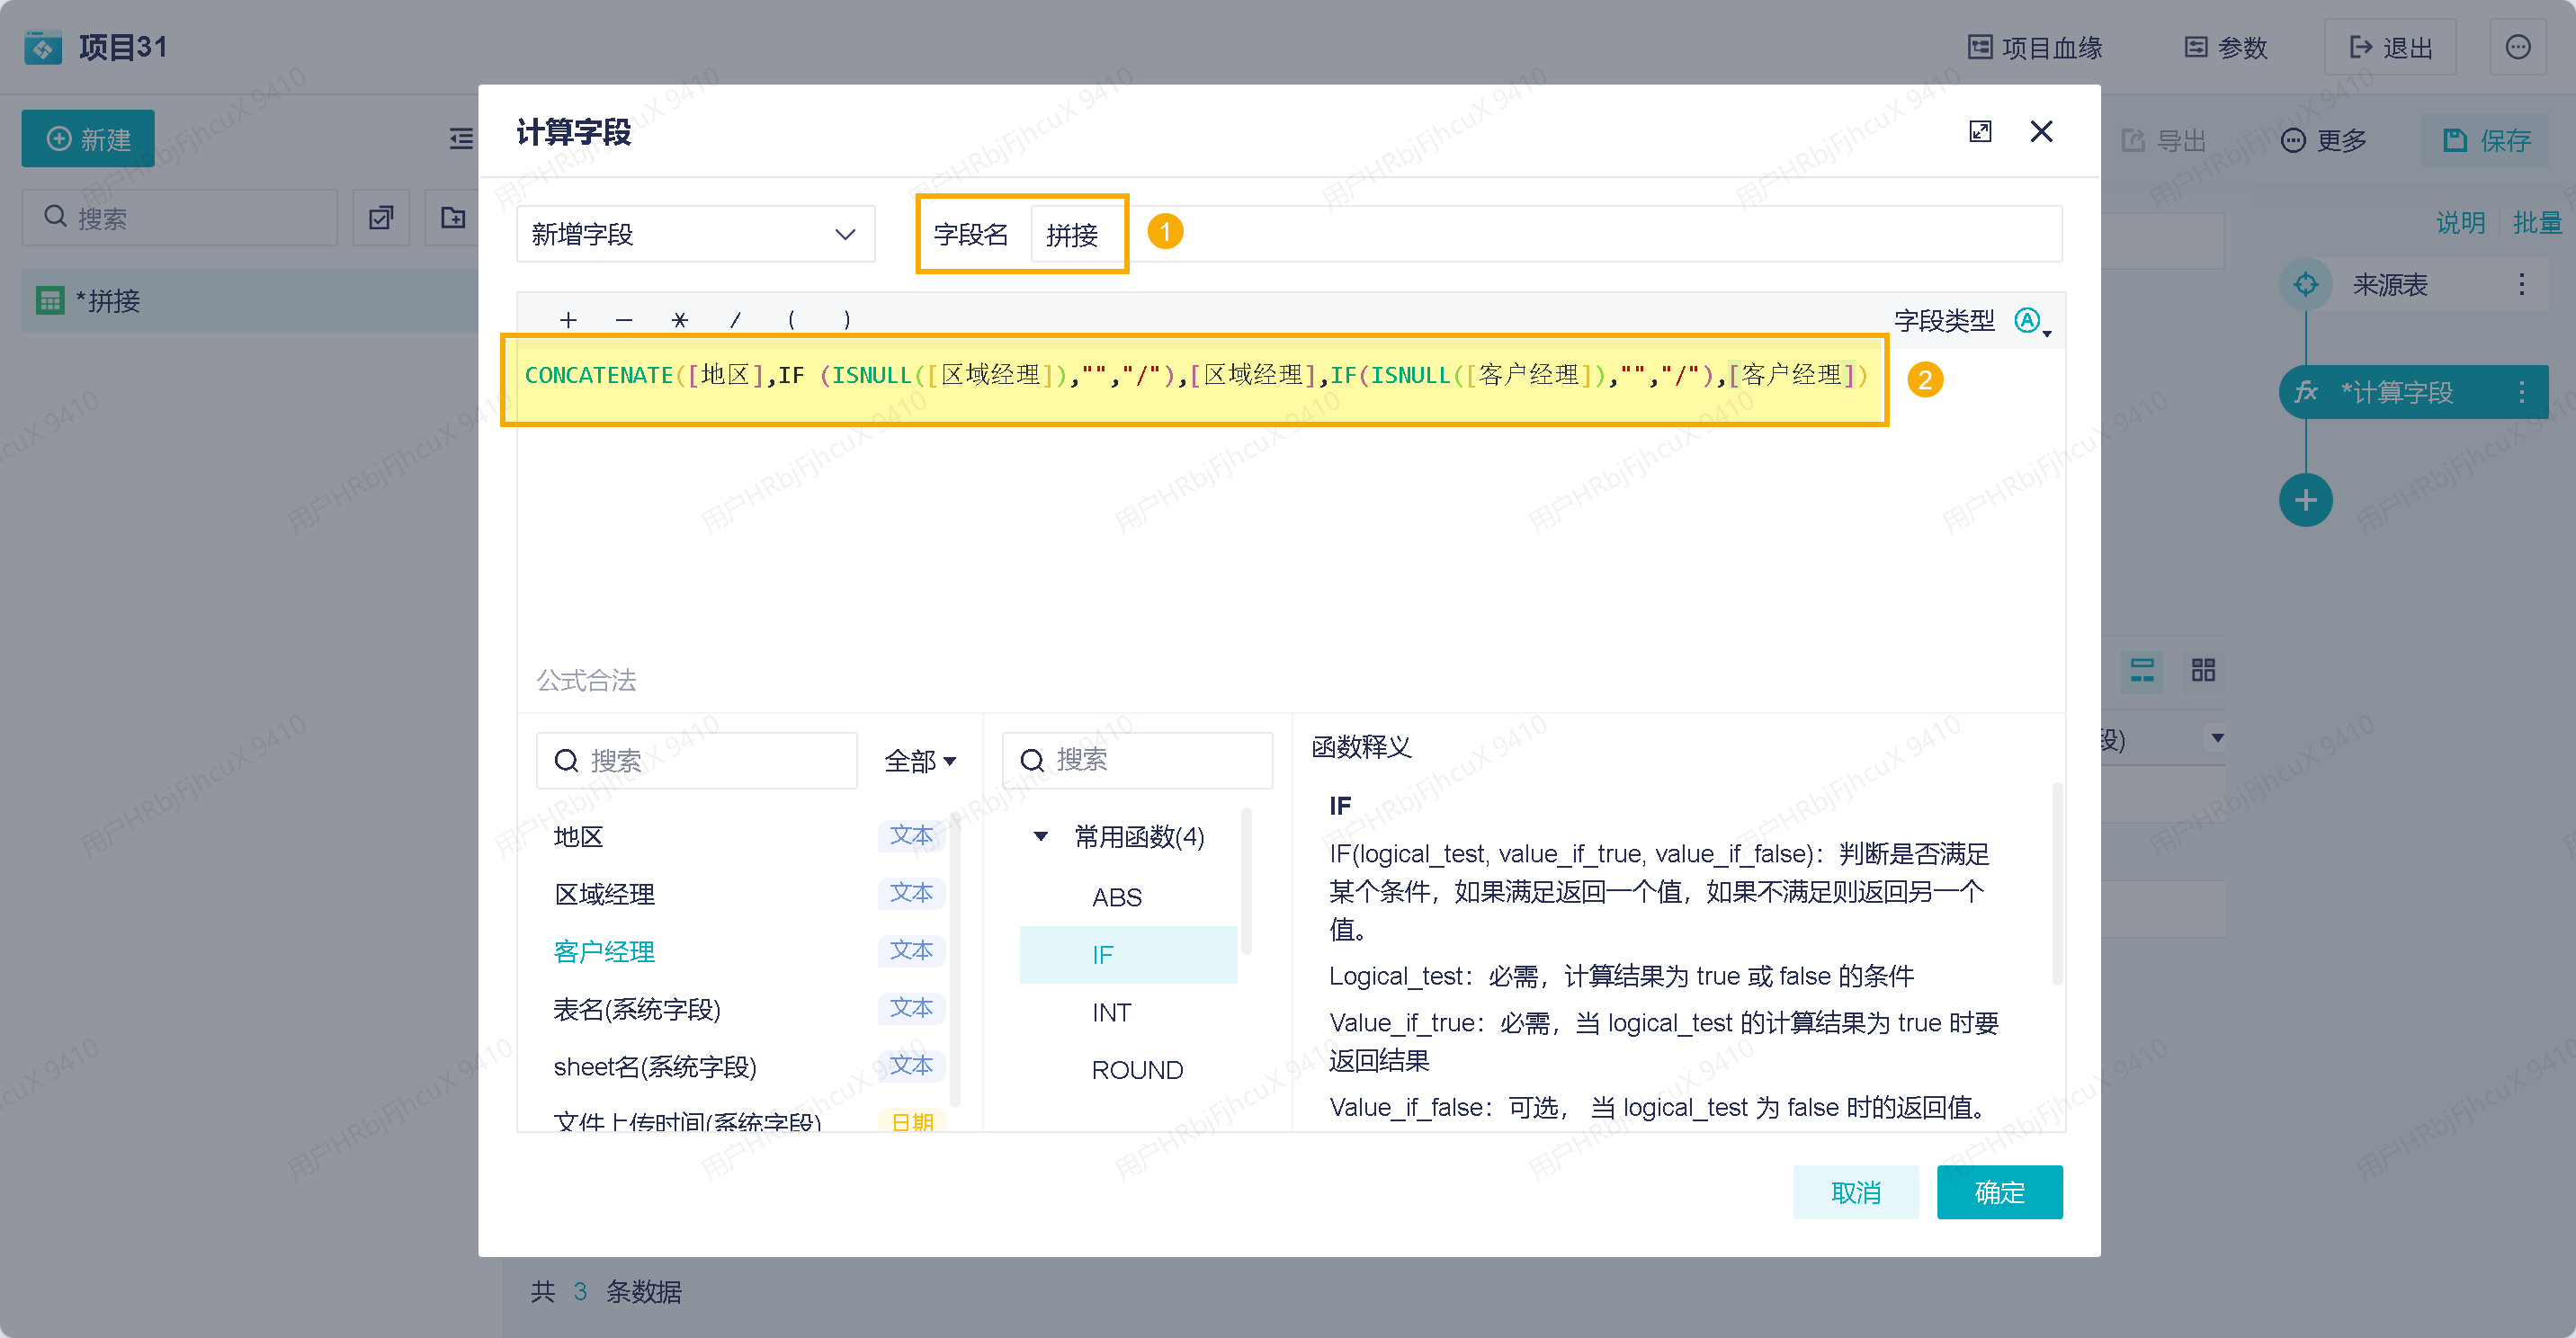This screenshot has width=2576, height=1338.
Task: Select the 区域经理 field item
Action: pos(604,894)
